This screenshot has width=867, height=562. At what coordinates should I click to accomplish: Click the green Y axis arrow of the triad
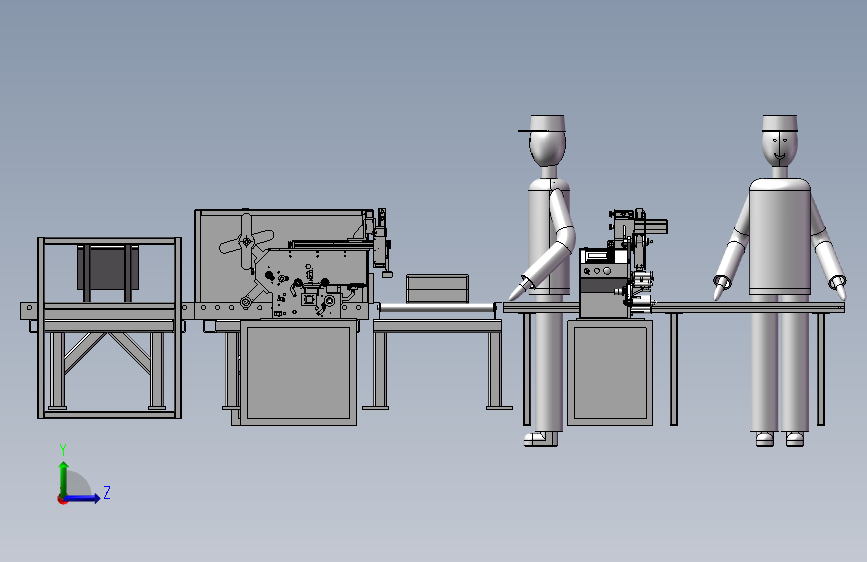[x=64, y=478]
